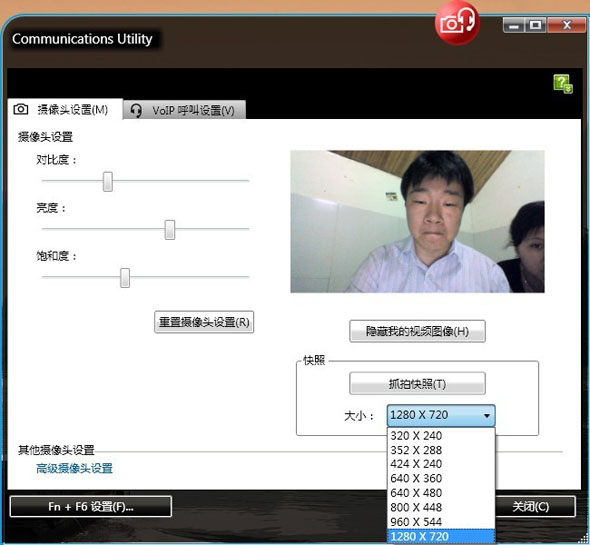The image size is (590, 545).
Task: Collapse the 大小 size dropdown arrow
Action: click(487, 416)
